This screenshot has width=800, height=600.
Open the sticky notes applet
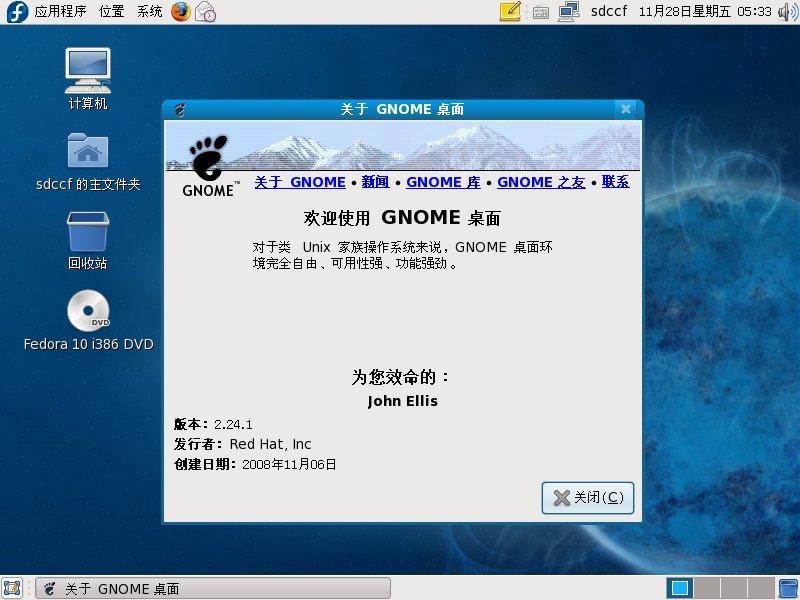click(510, 12)
